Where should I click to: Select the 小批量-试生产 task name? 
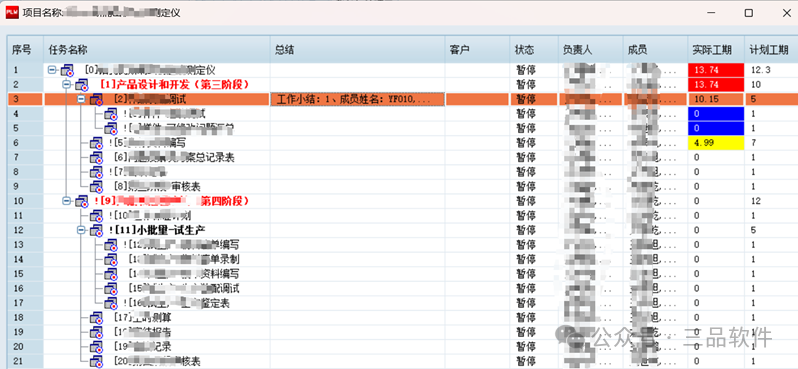point(157,230)
